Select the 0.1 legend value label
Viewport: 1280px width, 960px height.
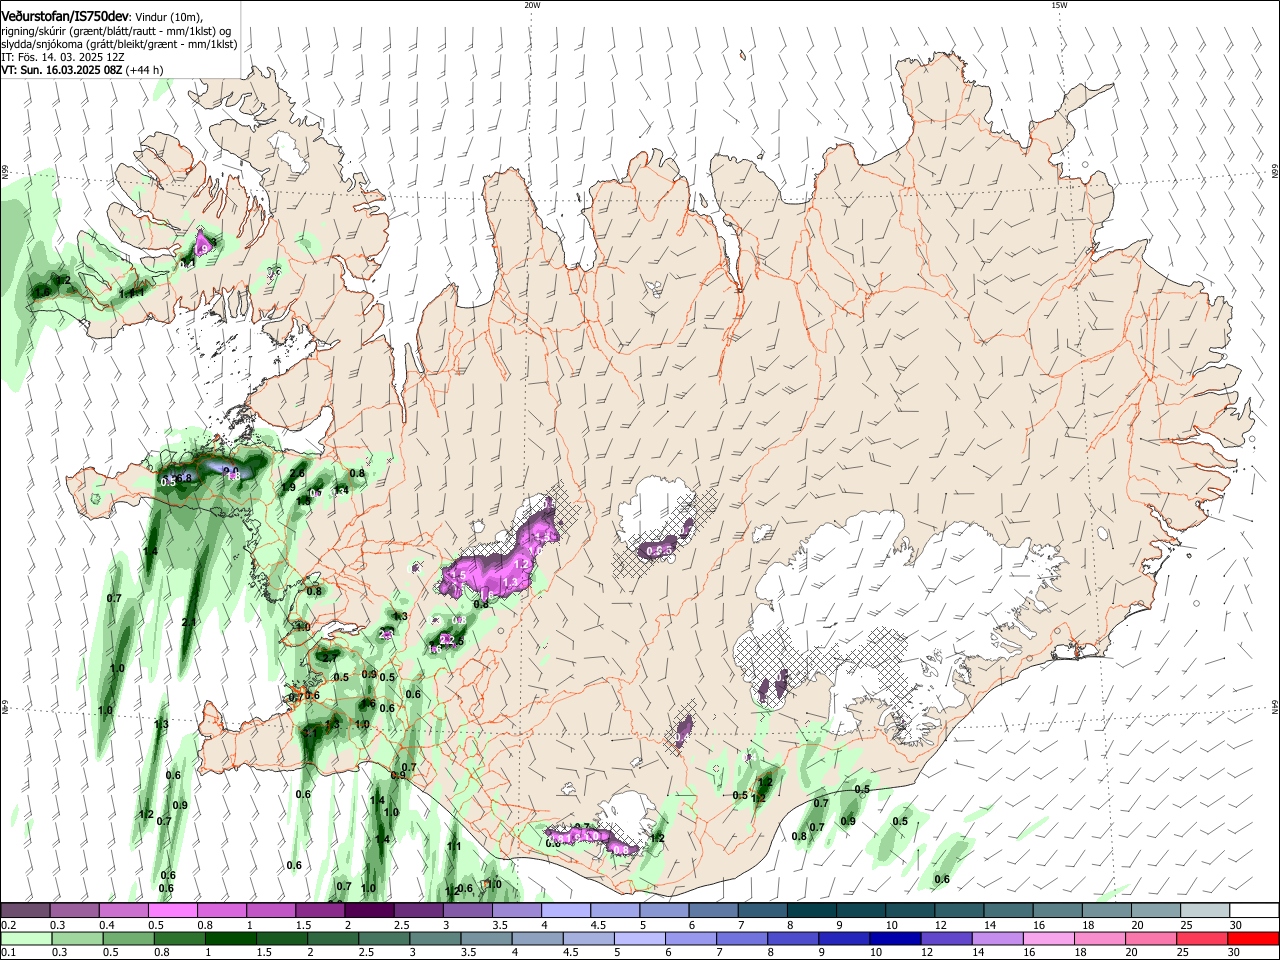[8, 953]
